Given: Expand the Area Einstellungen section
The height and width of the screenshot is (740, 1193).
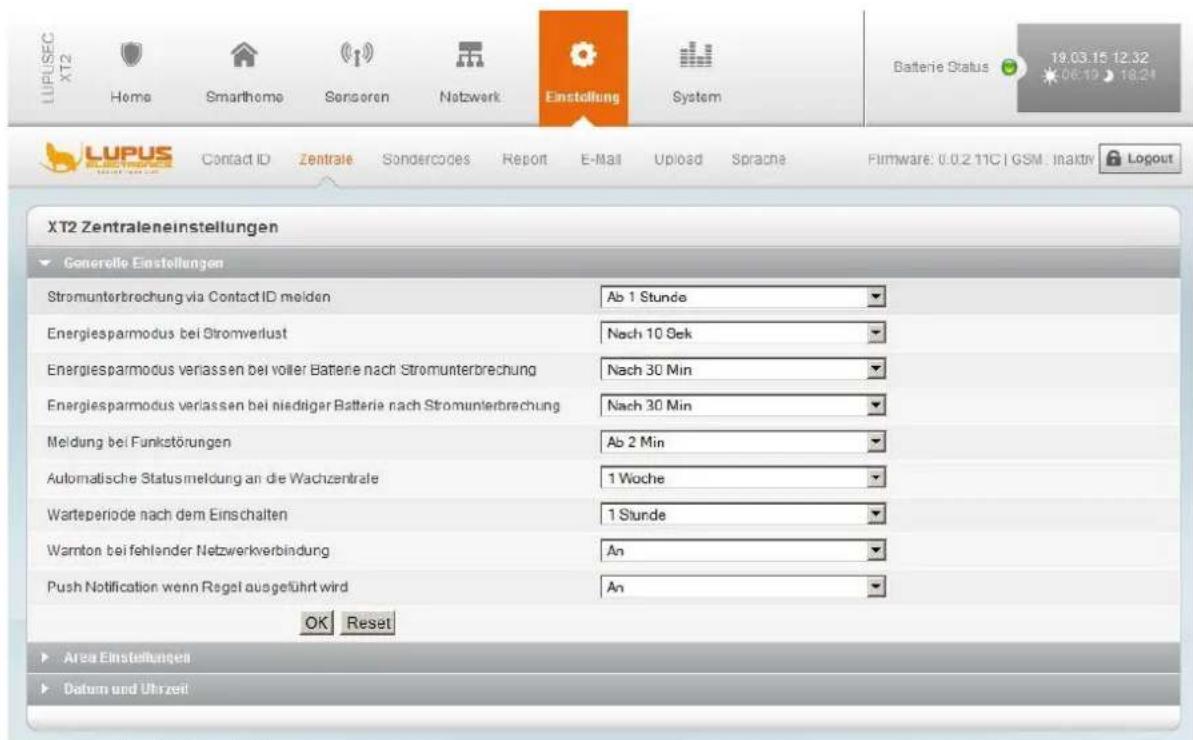Looking at the screenshot, I should point(603,657).
